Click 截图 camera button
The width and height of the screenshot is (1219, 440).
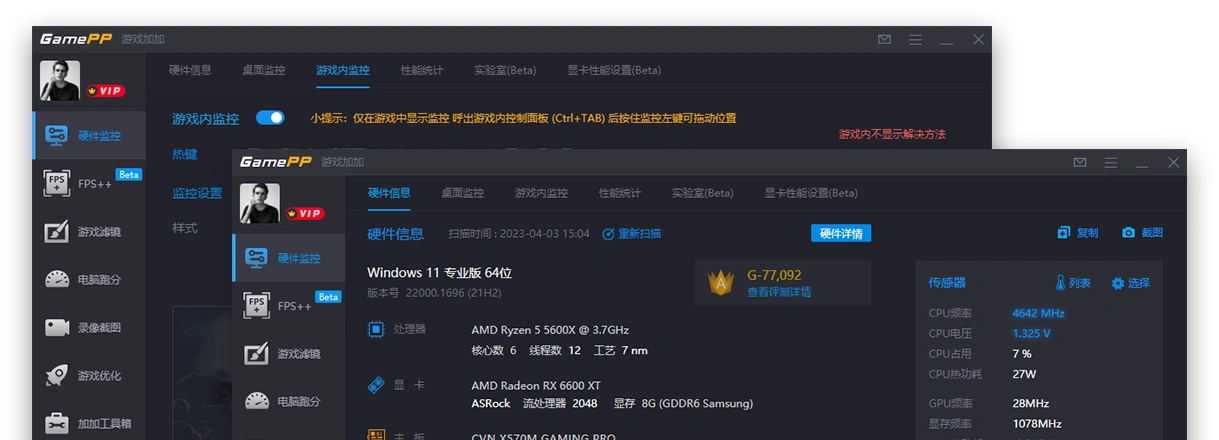click(1142, 233)
